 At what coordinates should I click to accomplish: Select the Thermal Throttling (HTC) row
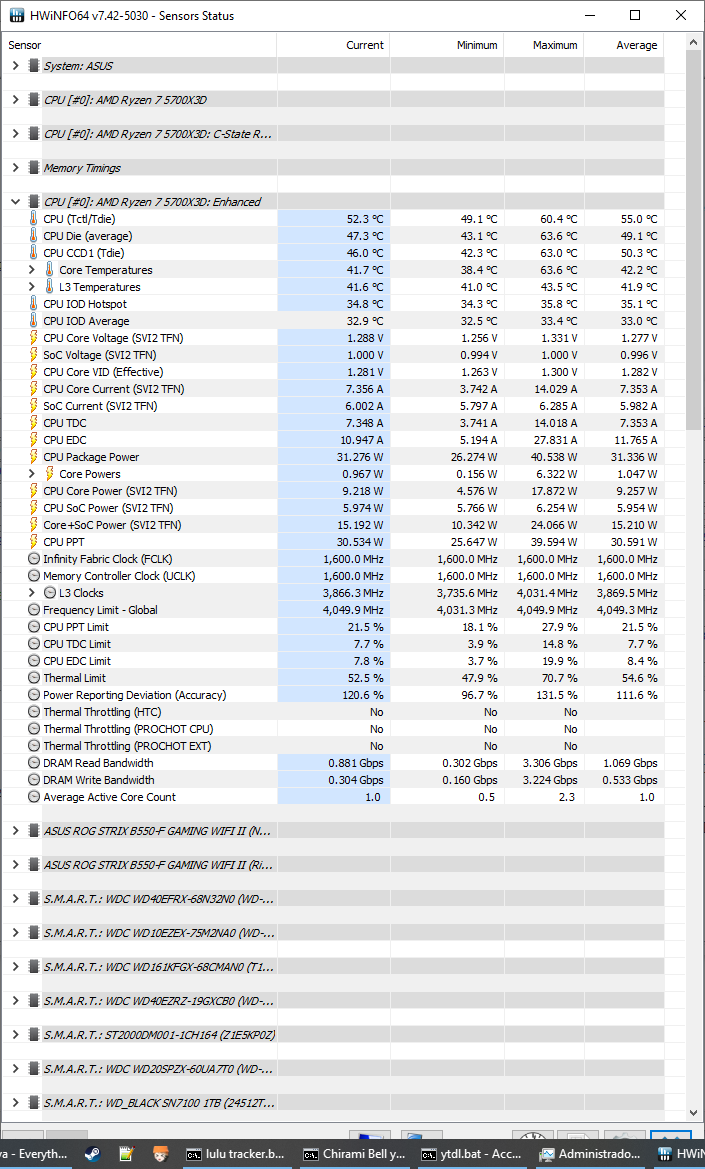tap(333, 712)
